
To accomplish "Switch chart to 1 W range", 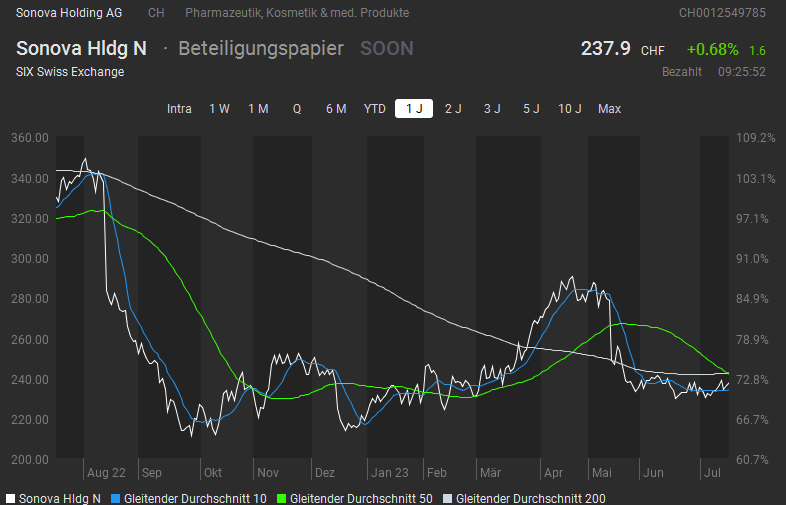I will pos(219,109).
